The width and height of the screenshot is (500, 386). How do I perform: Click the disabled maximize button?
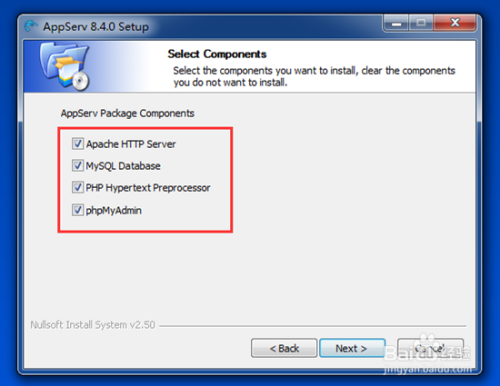421,23
